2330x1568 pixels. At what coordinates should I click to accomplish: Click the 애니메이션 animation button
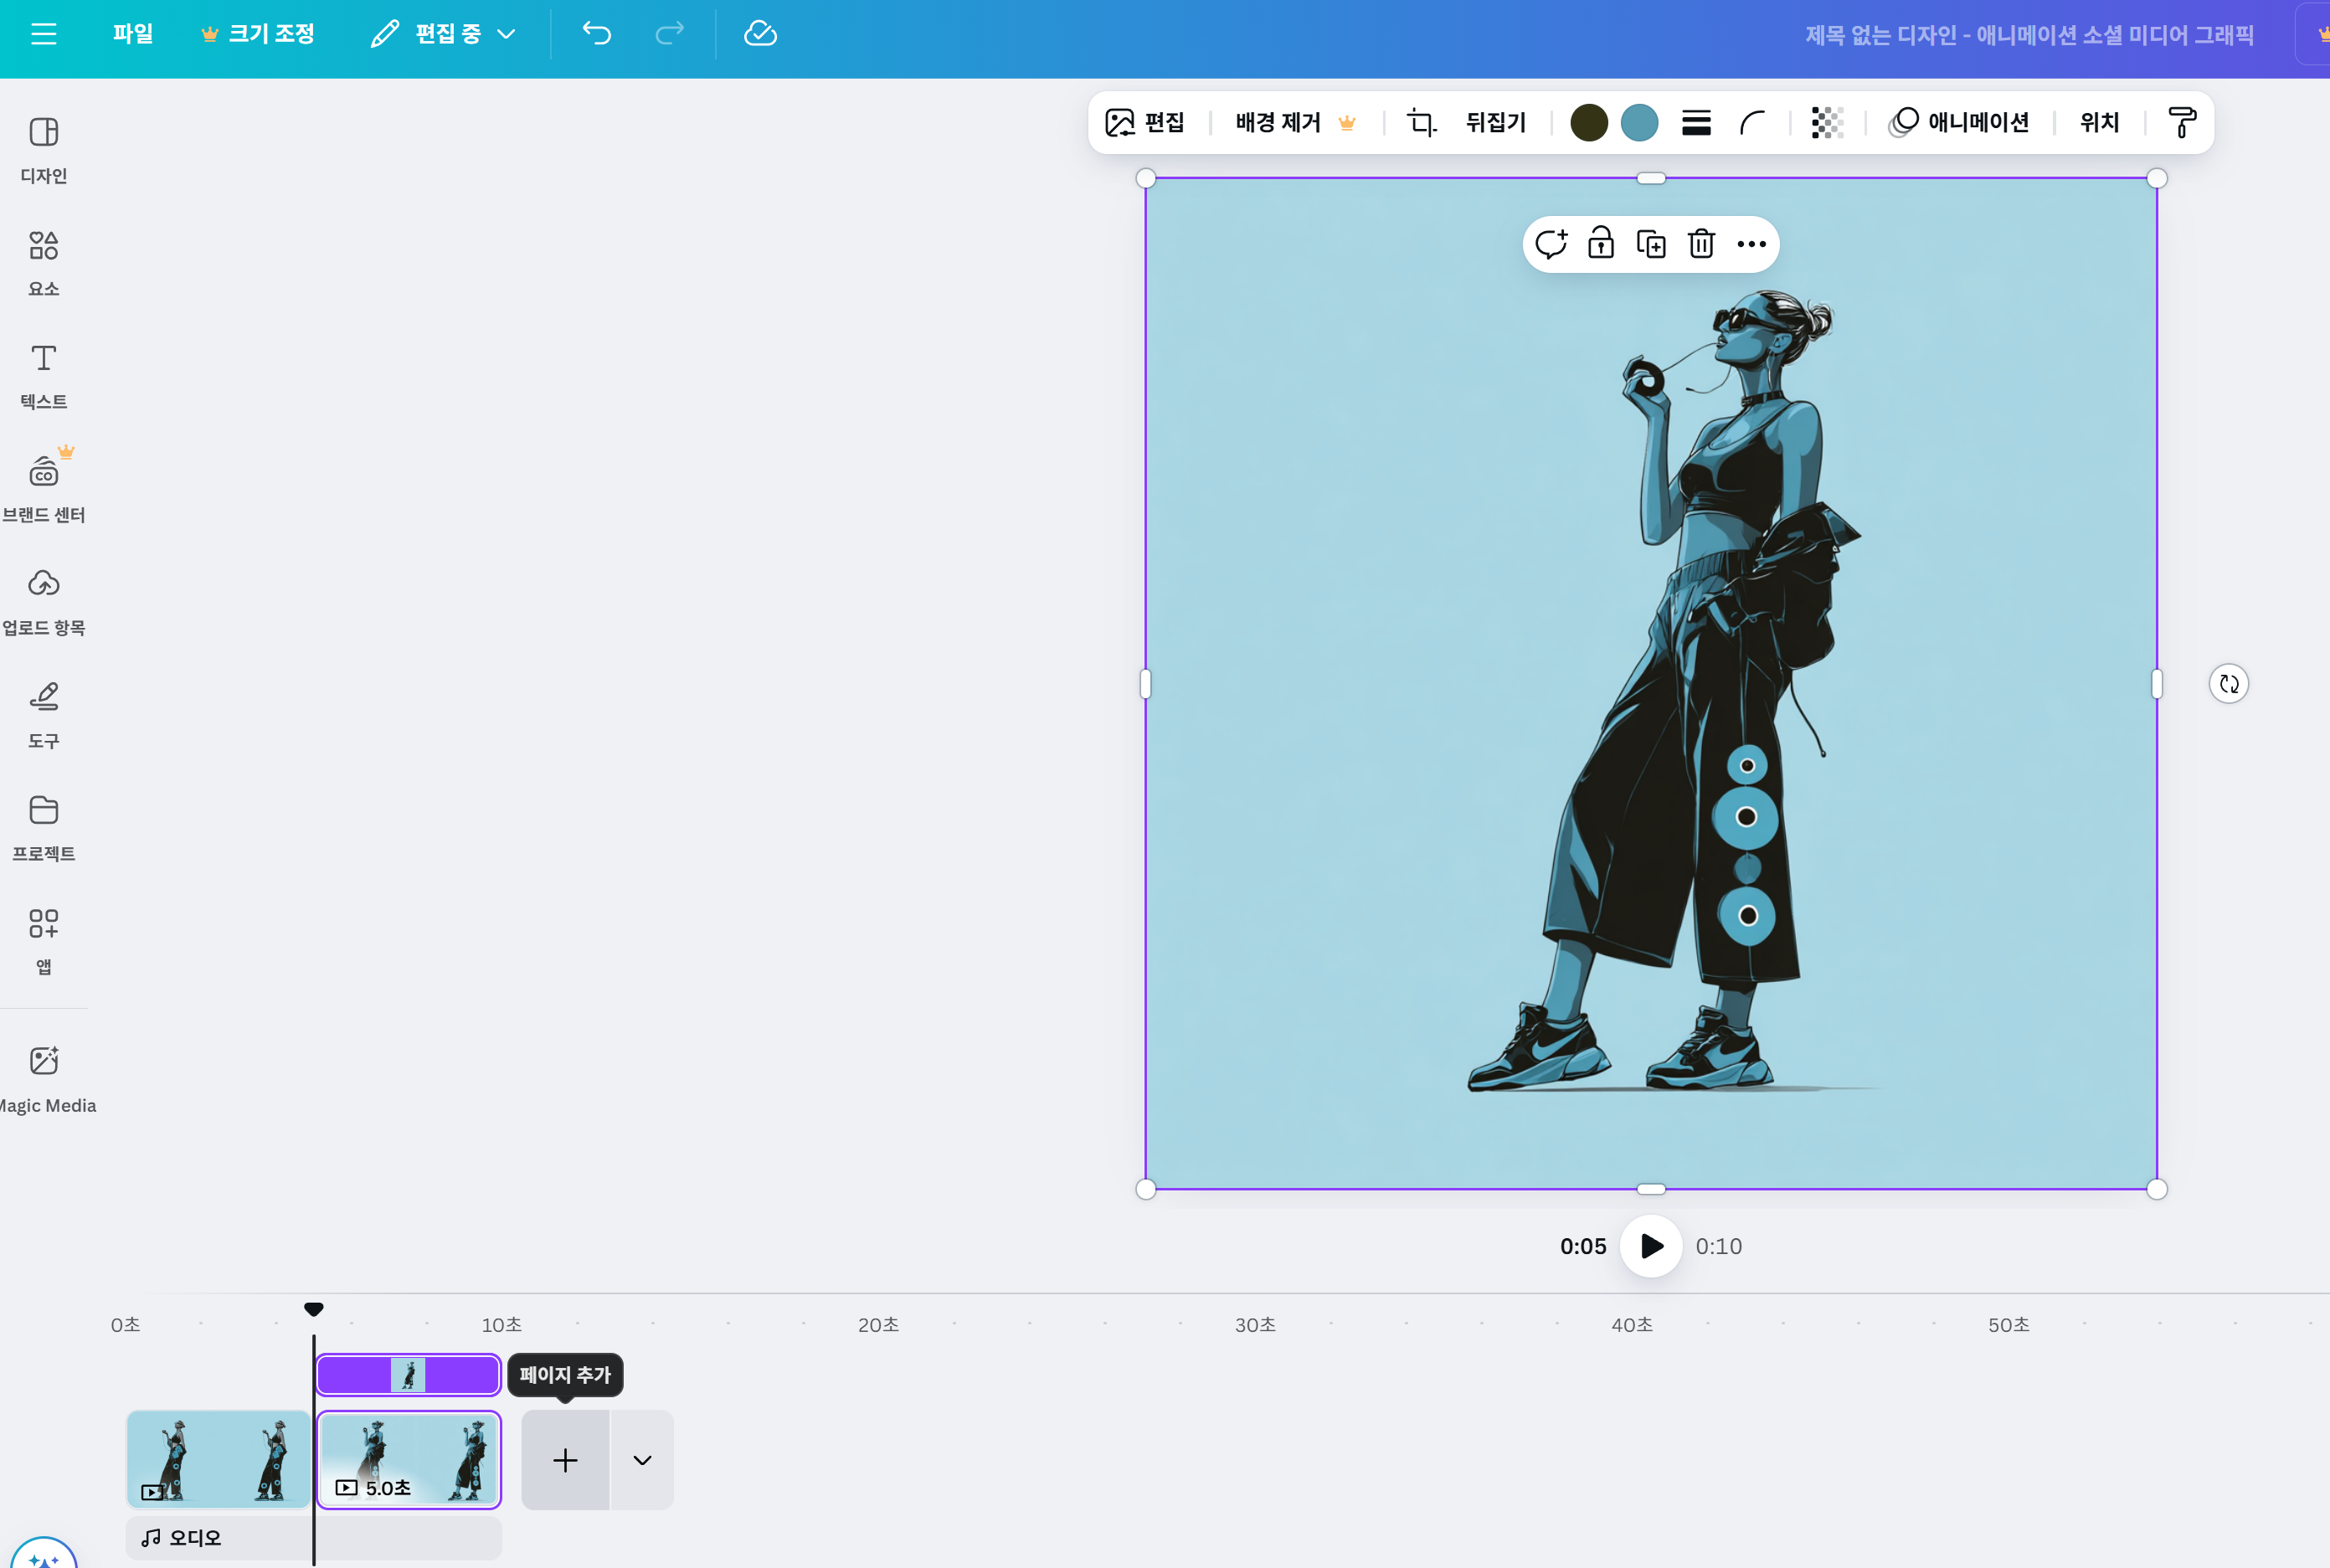tap(1958, 122)
